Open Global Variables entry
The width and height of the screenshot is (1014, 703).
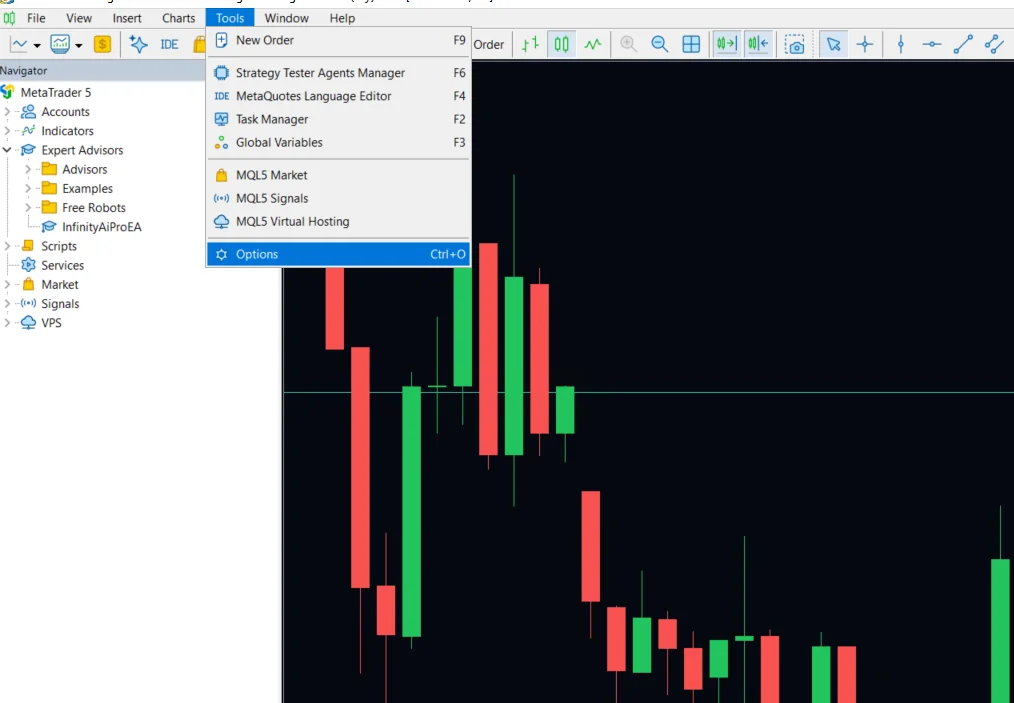[339, 143]
